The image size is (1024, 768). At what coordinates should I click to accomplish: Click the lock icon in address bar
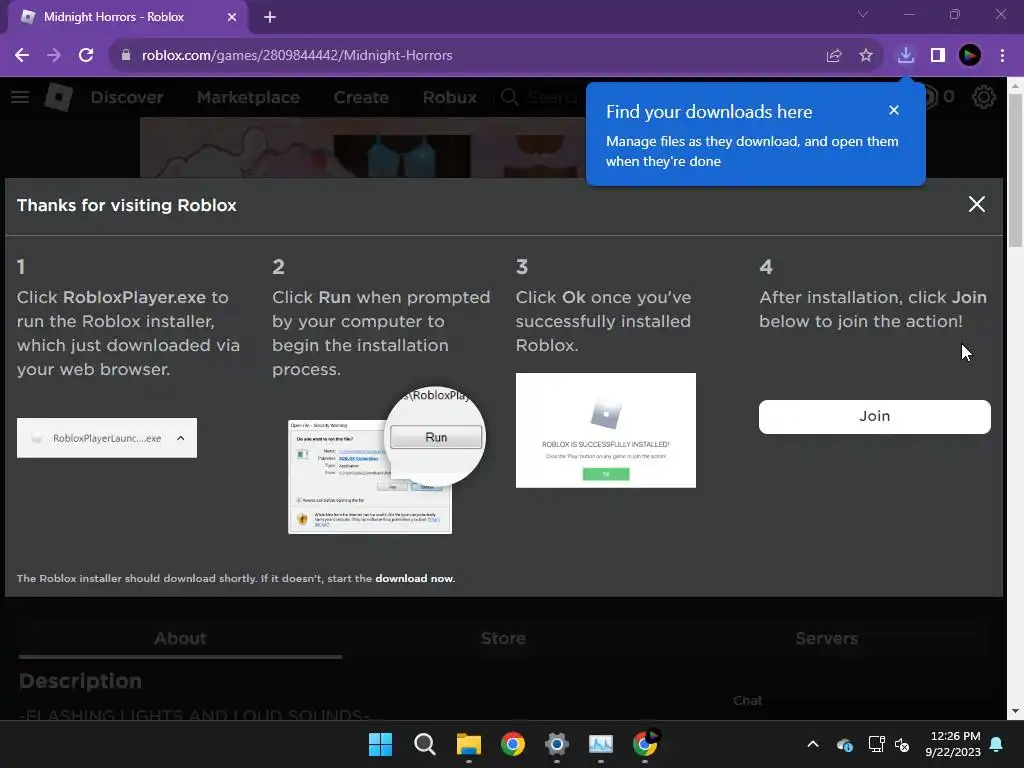[126, 56]
